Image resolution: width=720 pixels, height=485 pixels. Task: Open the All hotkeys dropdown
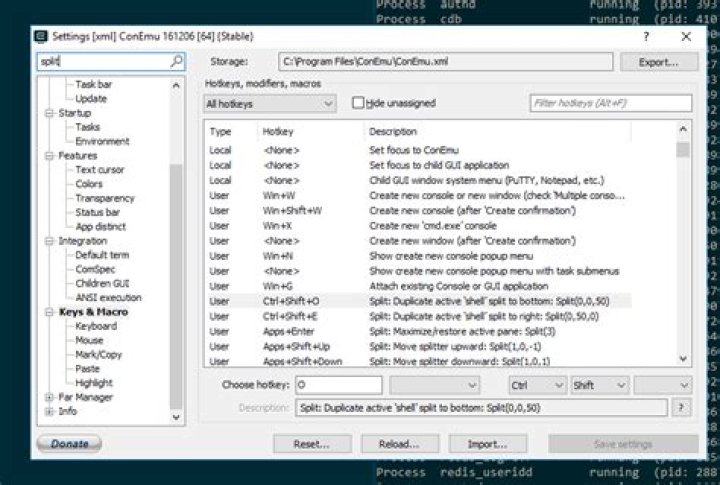pos(270,104)
